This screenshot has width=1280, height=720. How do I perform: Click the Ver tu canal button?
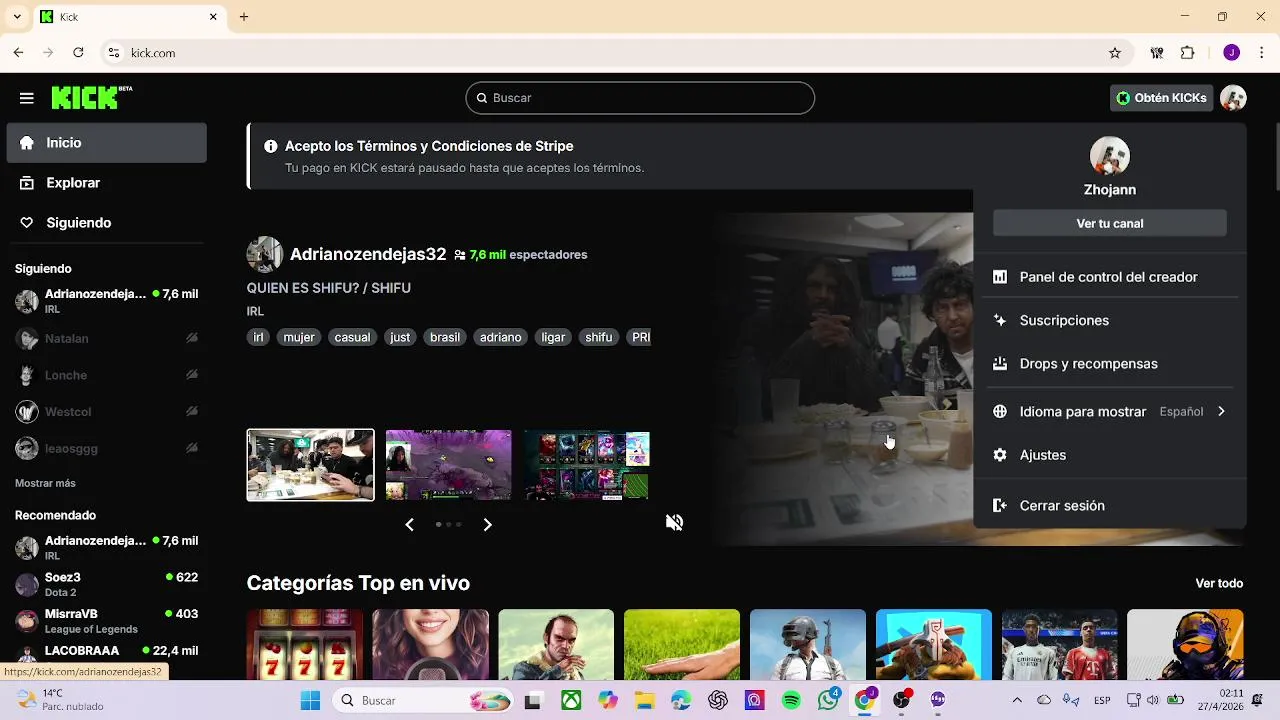(x=1110, y=223)
